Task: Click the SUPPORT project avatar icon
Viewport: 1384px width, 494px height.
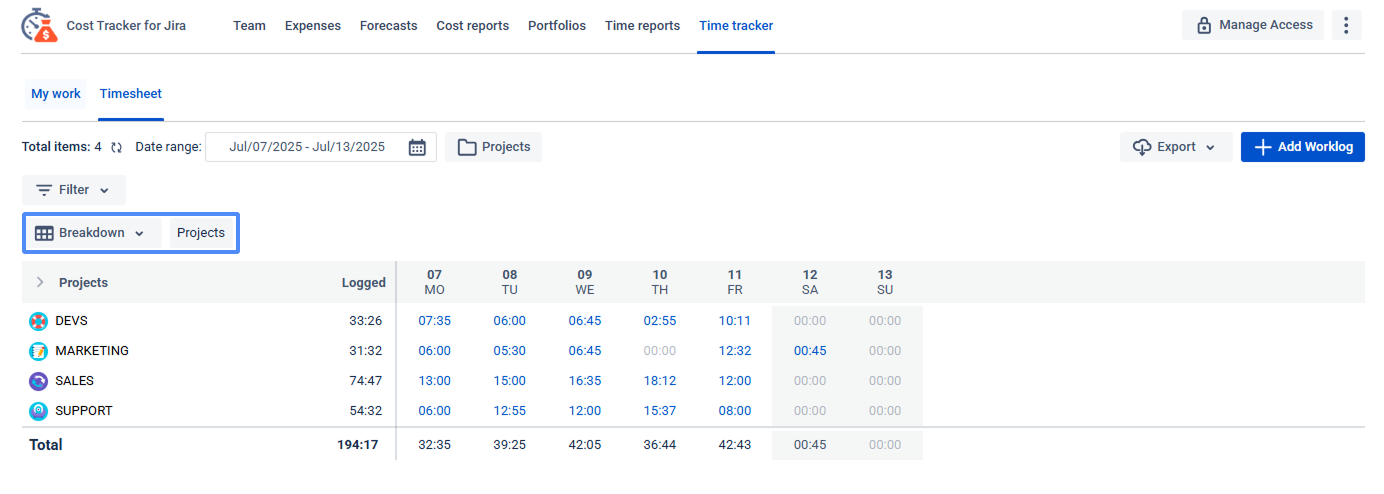Action: (x=39, y=411)
